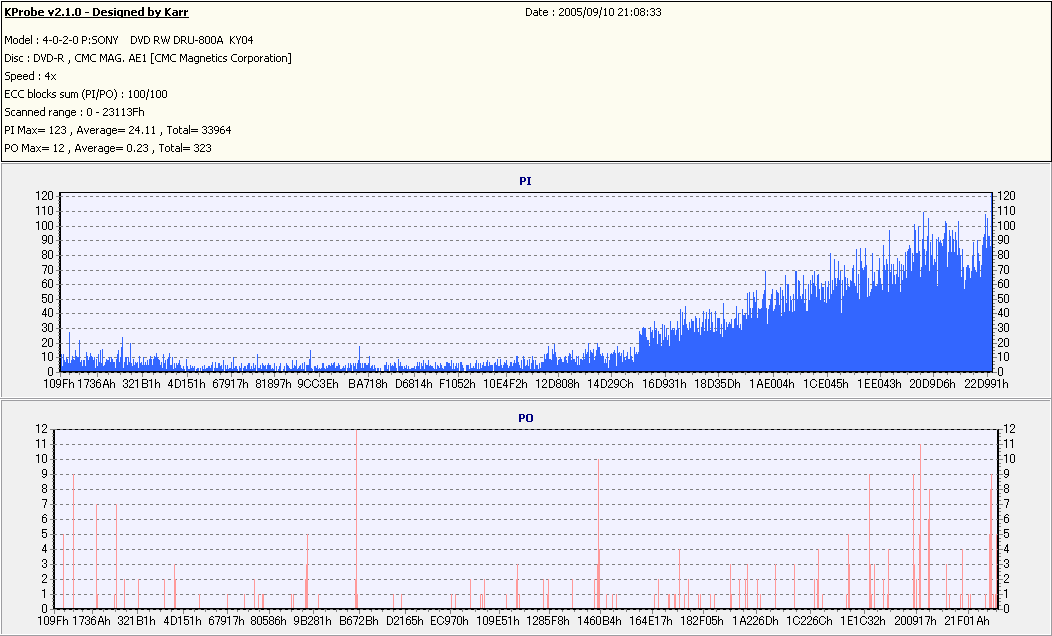Image resolution: width=1052 pixels, height=636 pixels.
Task: Click the Speed 4x line
Action: click(30, 76)
